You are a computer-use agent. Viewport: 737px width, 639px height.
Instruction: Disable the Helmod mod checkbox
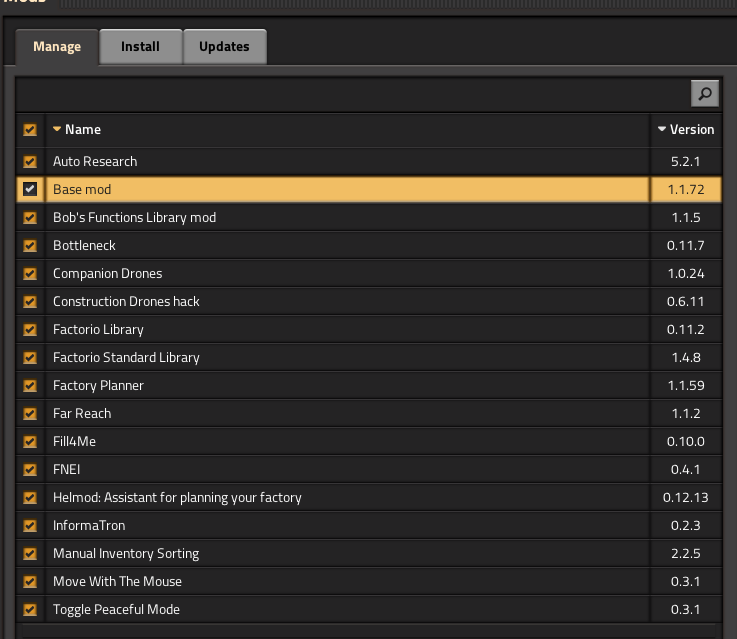[x=30, y=497]
